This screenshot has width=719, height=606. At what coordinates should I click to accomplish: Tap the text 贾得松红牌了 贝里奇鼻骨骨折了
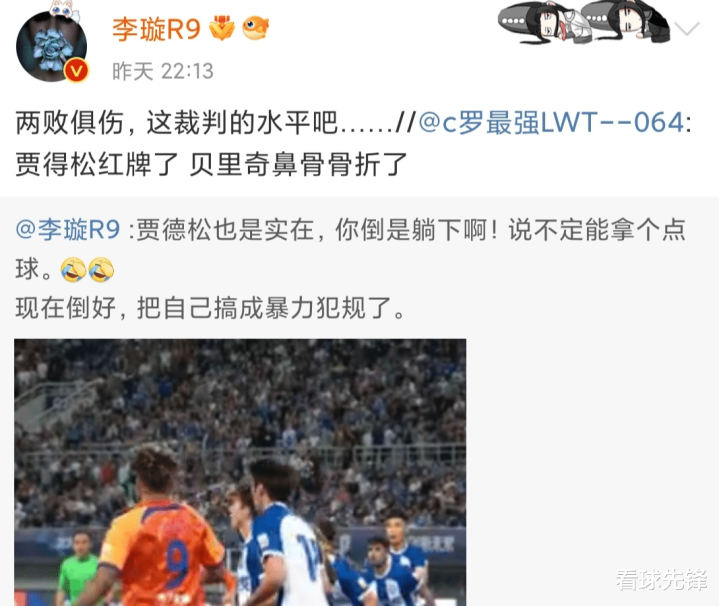211,164
